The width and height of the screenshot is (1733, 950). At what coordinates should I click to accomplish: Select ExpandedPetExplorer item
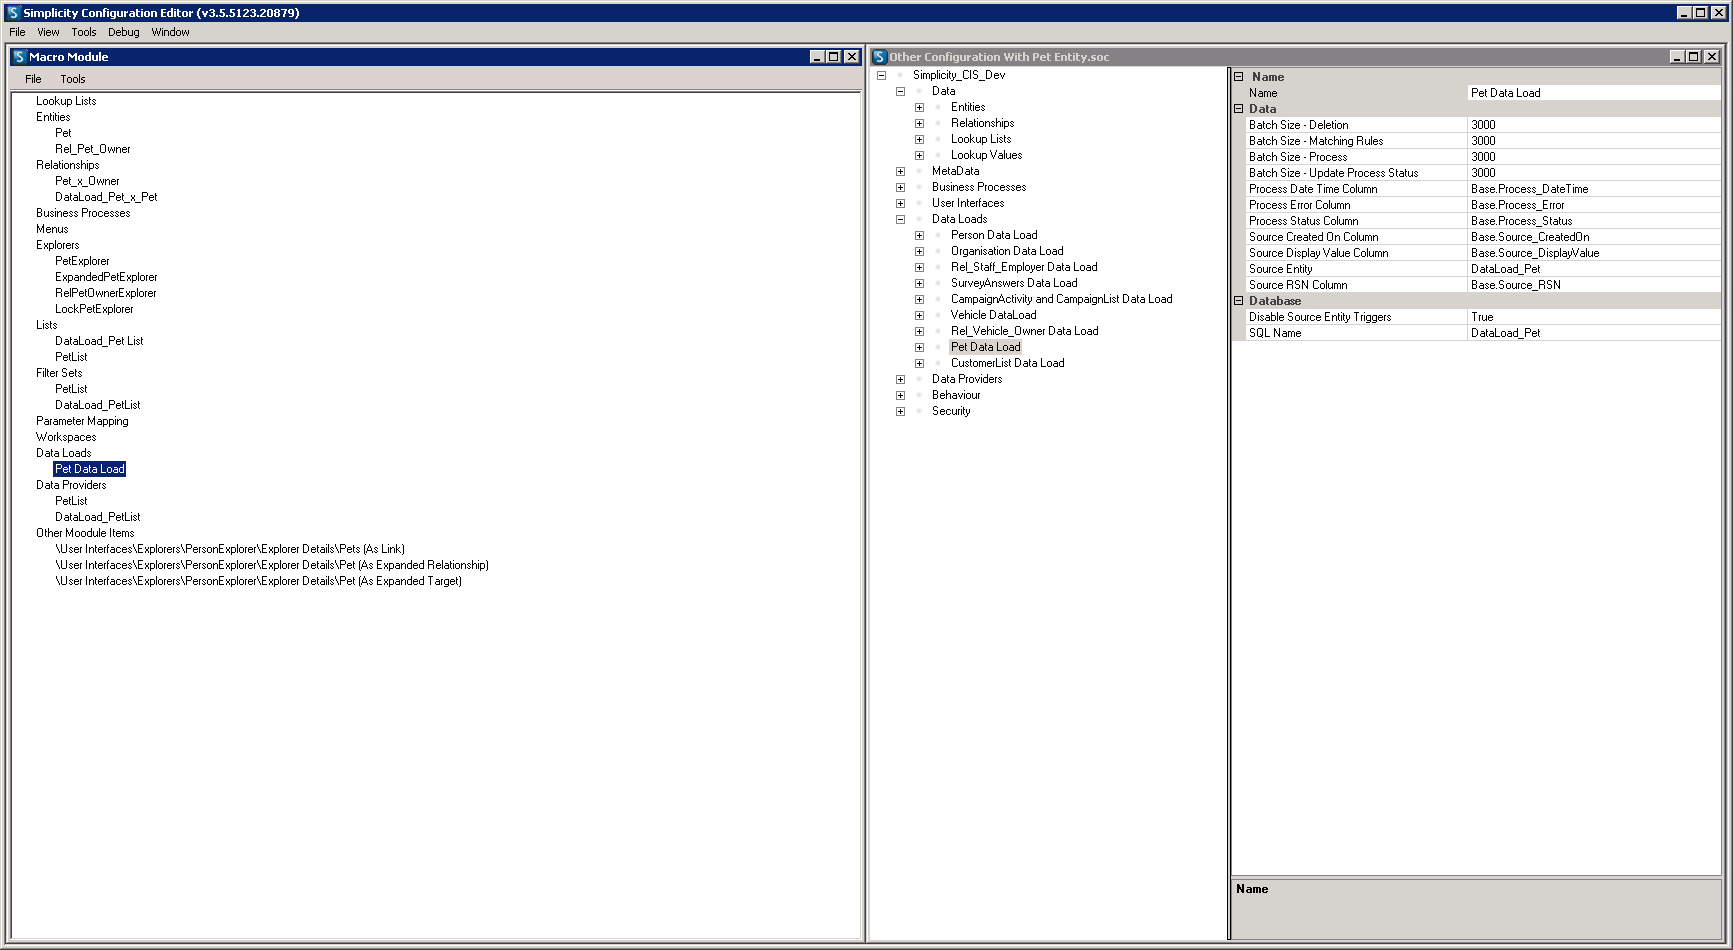(106, 277)
